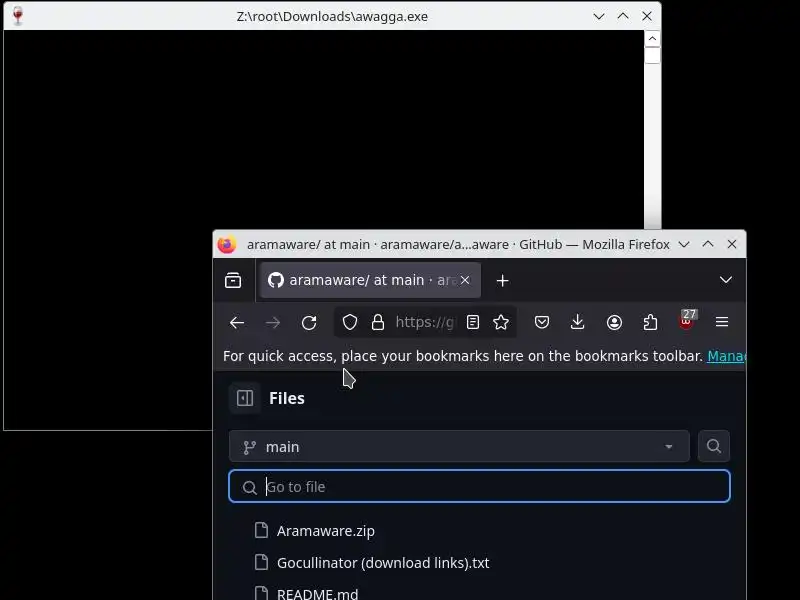800x600 pixels.
Task: Focus the Go to file search field
Action: [x=480, y=487]
